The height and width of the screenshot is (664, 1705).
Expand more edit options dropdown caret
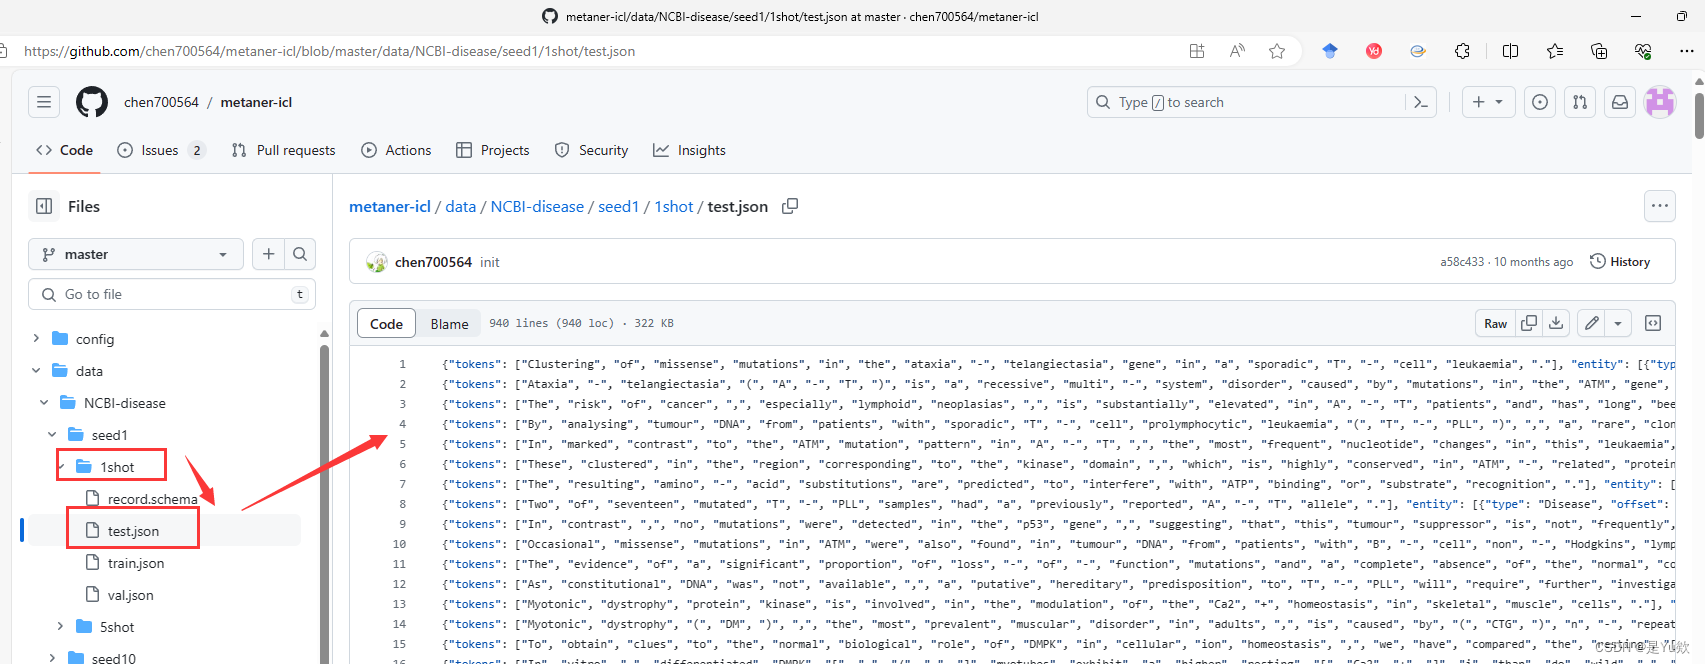1618,323
